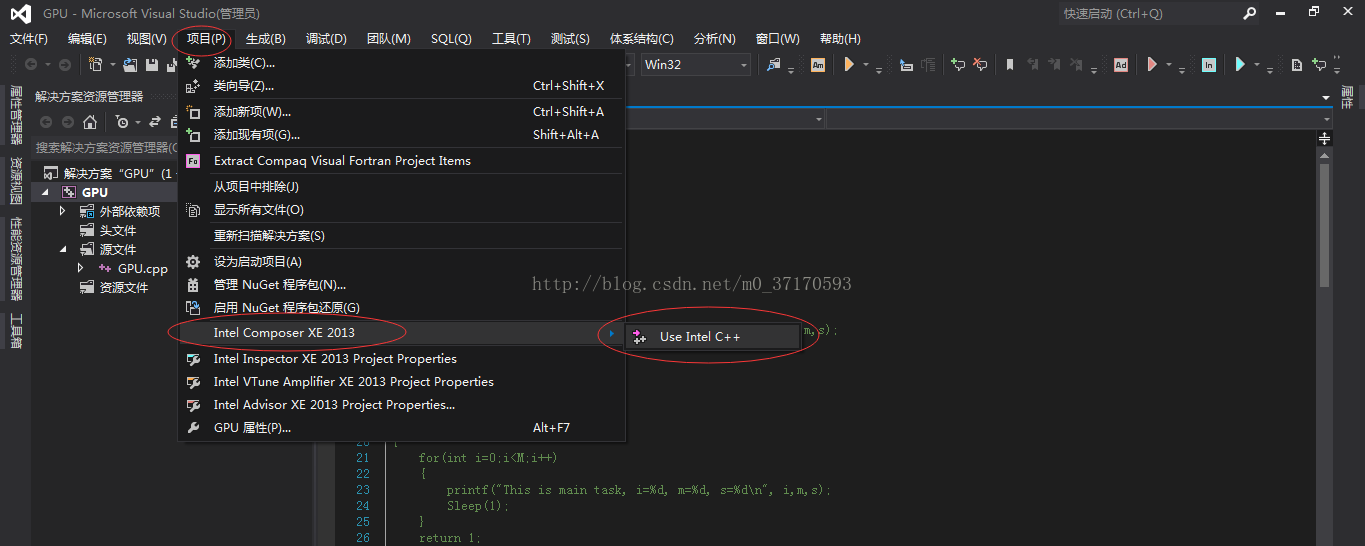Click the red Advisor start arrow
This screenshot has height=546, width=1365.
(1152, 64)
